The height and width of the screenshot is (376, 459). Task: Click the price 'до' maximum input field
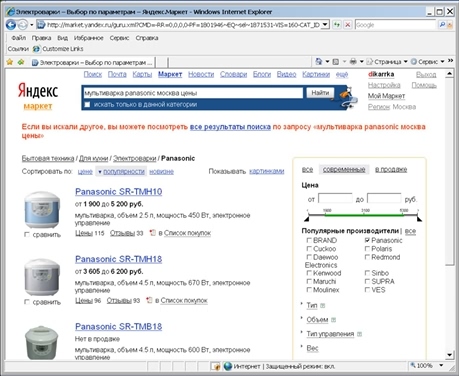coord(384,198)
